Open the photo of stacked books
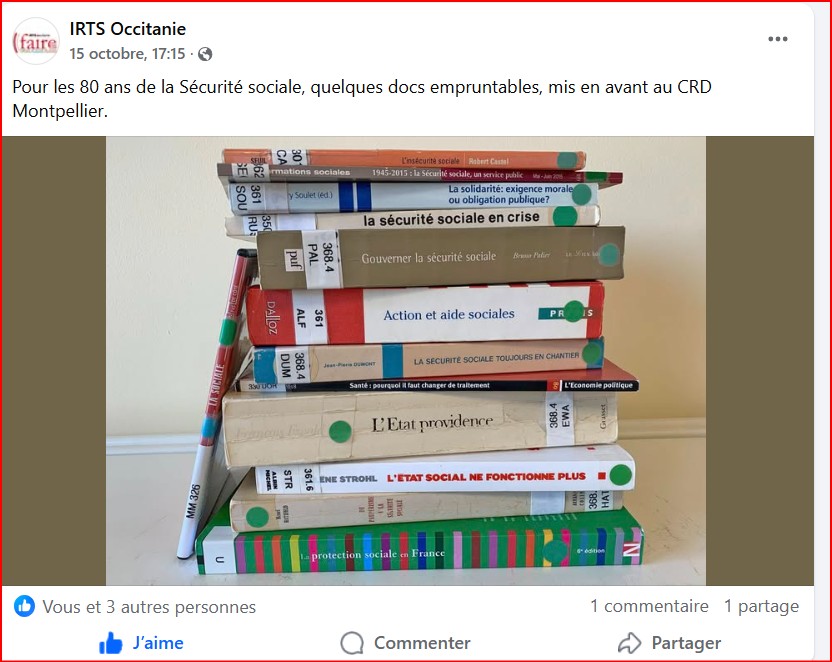 coord(406,361)
